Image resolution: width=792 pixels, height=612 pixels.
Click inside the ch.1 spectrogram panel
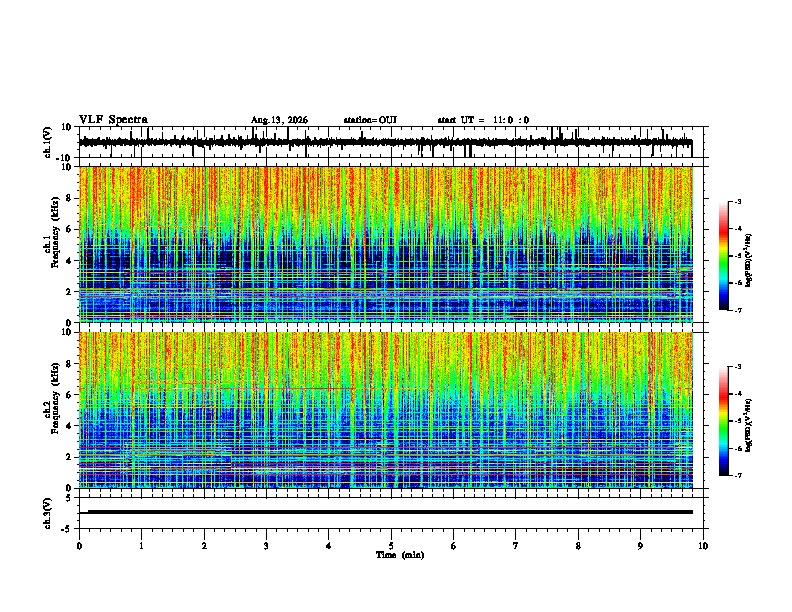(x=386, y=244)
